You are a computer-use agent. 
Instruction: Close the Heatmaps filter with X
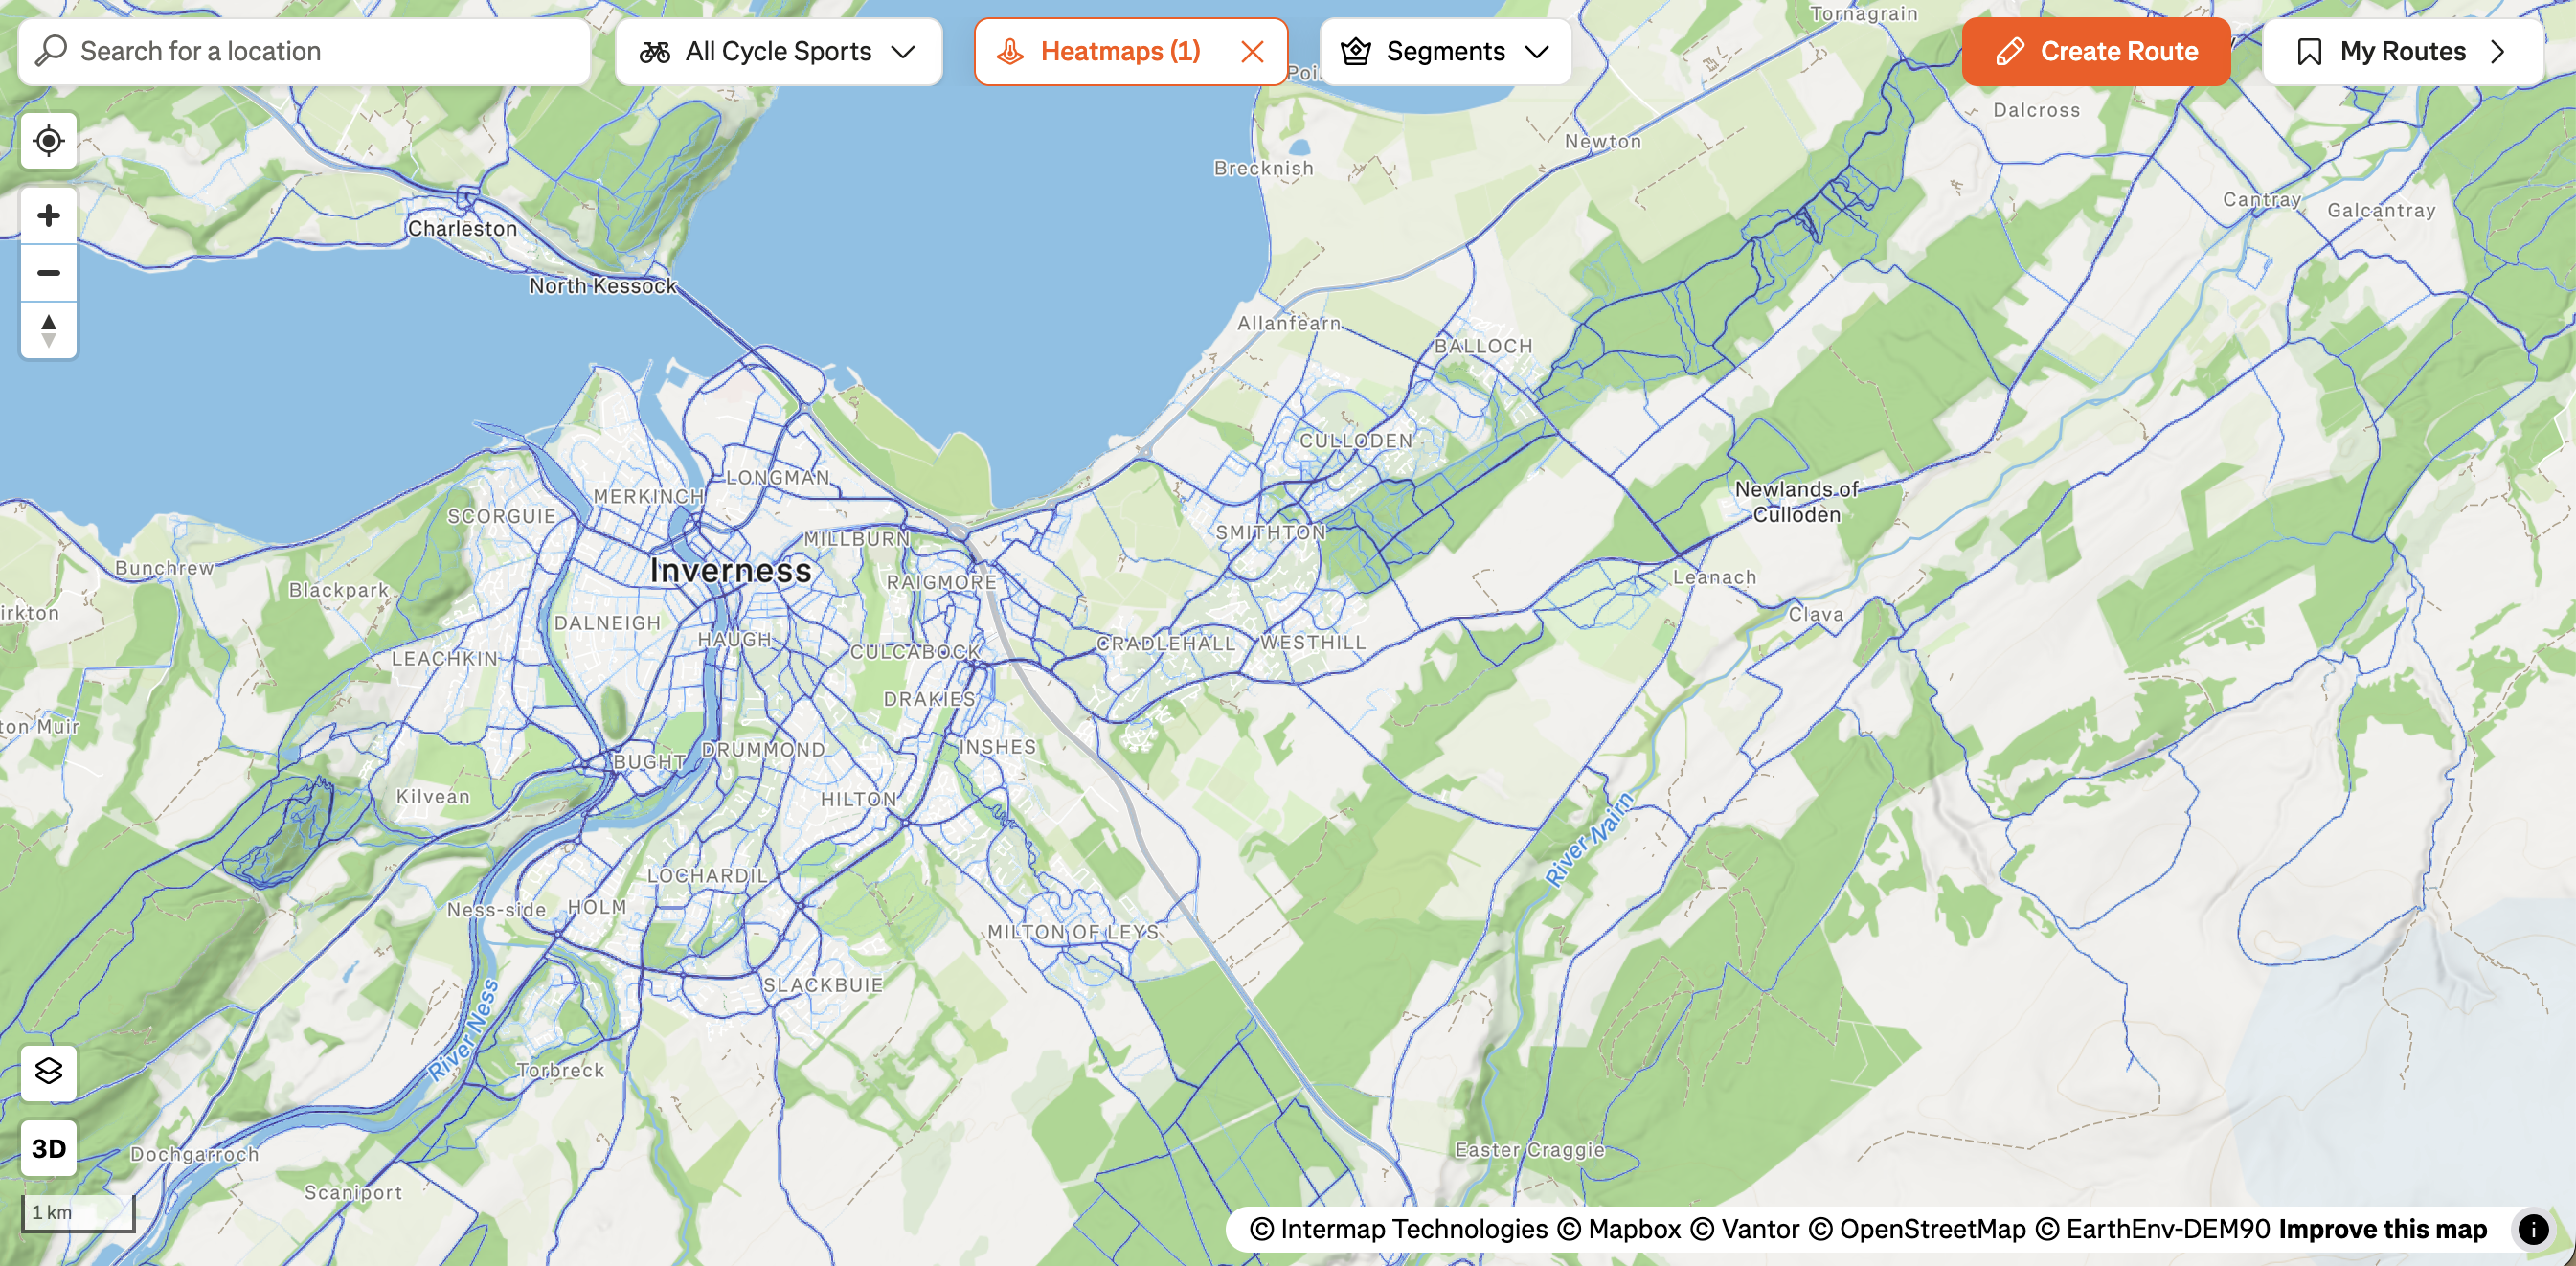pos(1252,51)
